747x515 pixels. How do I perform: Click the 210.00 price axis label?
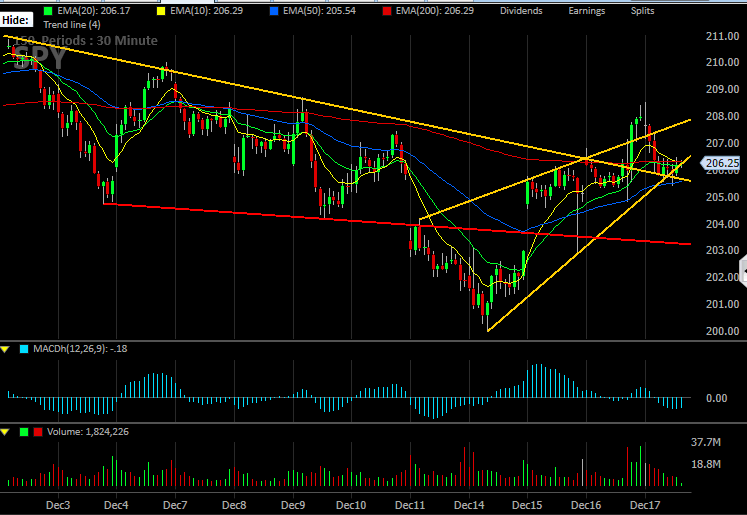pos(722,62)
